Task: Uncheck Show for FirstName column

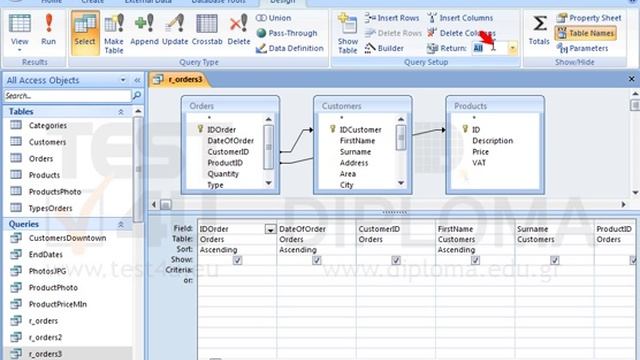Action: pyautogui.click(x=475, y=260)
